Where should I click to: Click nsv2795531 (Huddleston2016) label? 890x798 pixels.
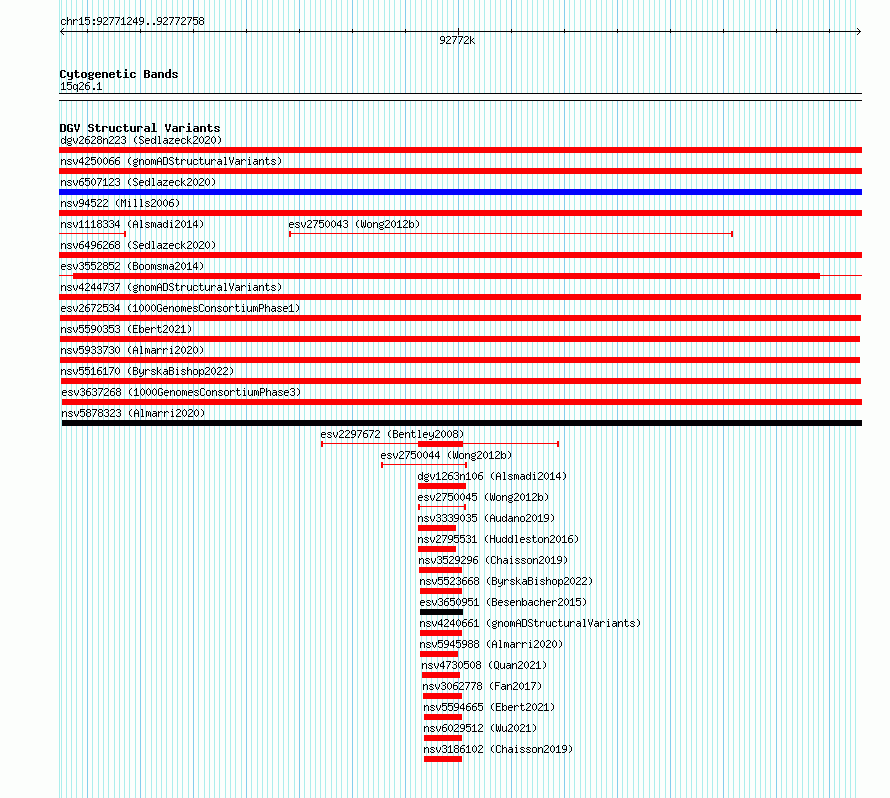click(x=498, y=539)
